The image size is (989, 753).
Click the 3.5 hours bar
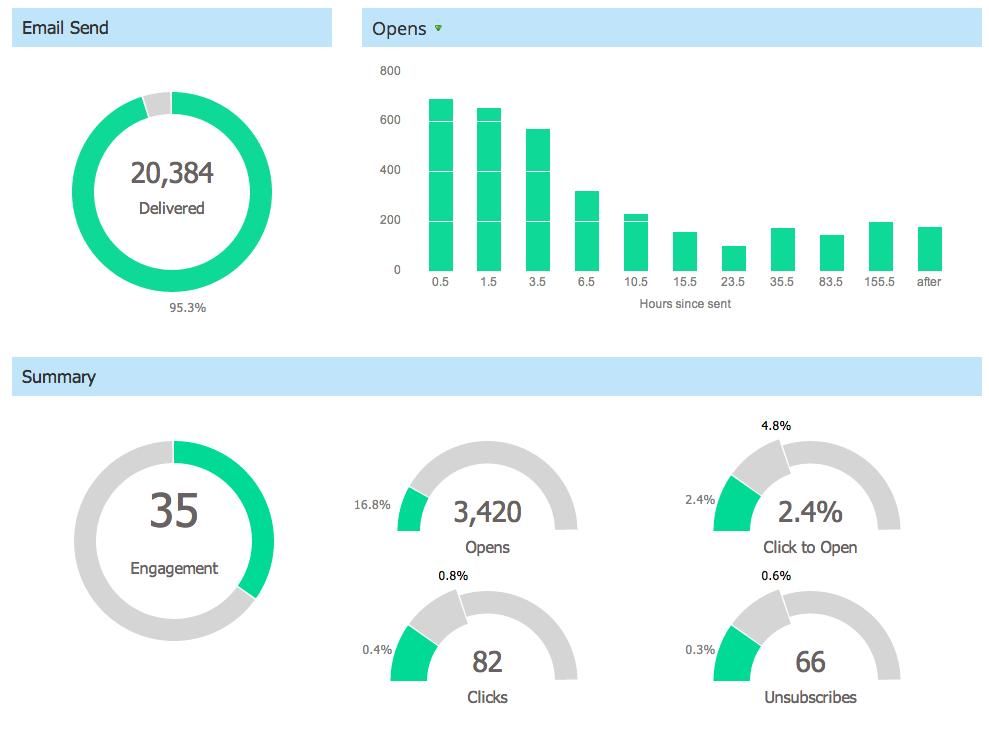pyautogui.click(x=538, y=200)
